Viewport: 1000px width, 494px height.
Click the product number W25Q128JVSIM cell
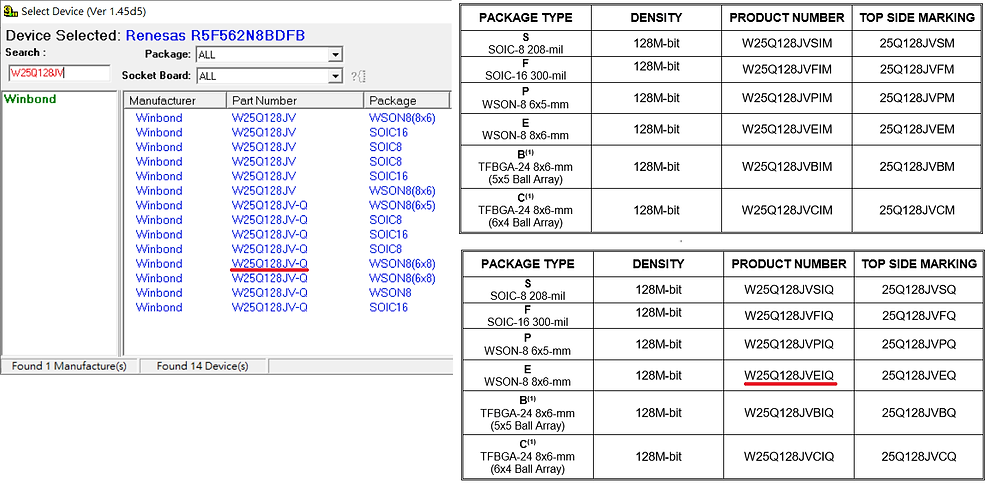point(787,43)
